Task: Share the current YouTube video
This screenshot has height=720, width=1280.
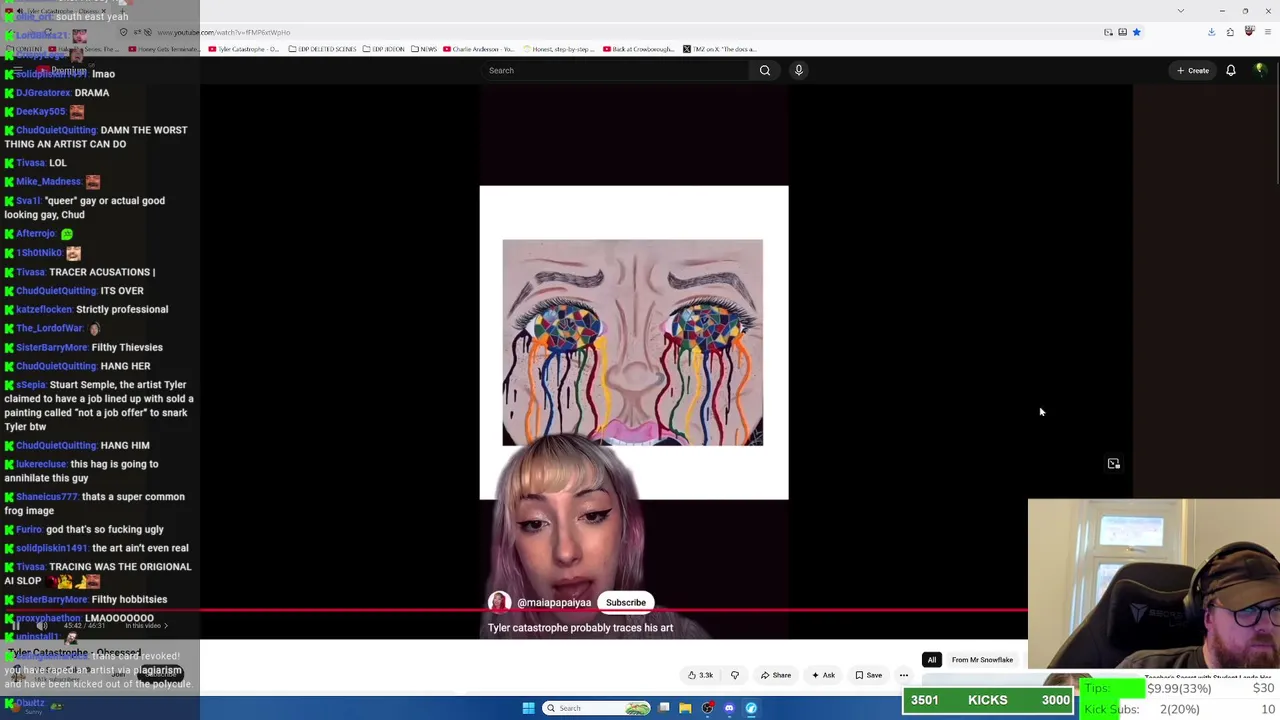Action: tap(776, 675)
